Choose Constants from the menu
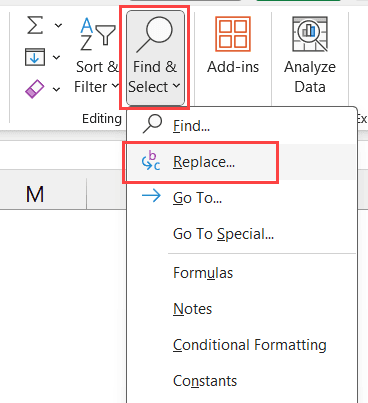Screen dimensions: 368x403 pyautogui.click(x=242, y=381)
